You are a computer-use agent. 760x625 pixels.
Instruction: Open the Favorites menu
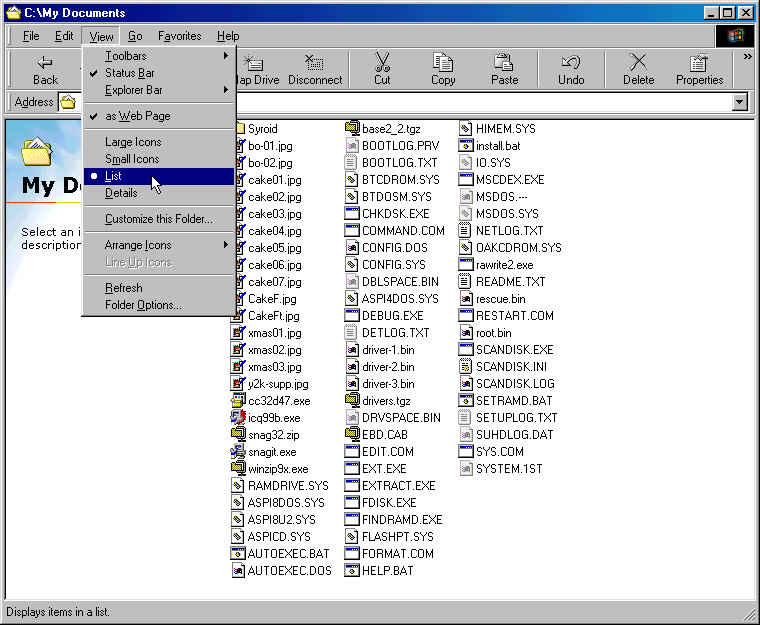179,36
